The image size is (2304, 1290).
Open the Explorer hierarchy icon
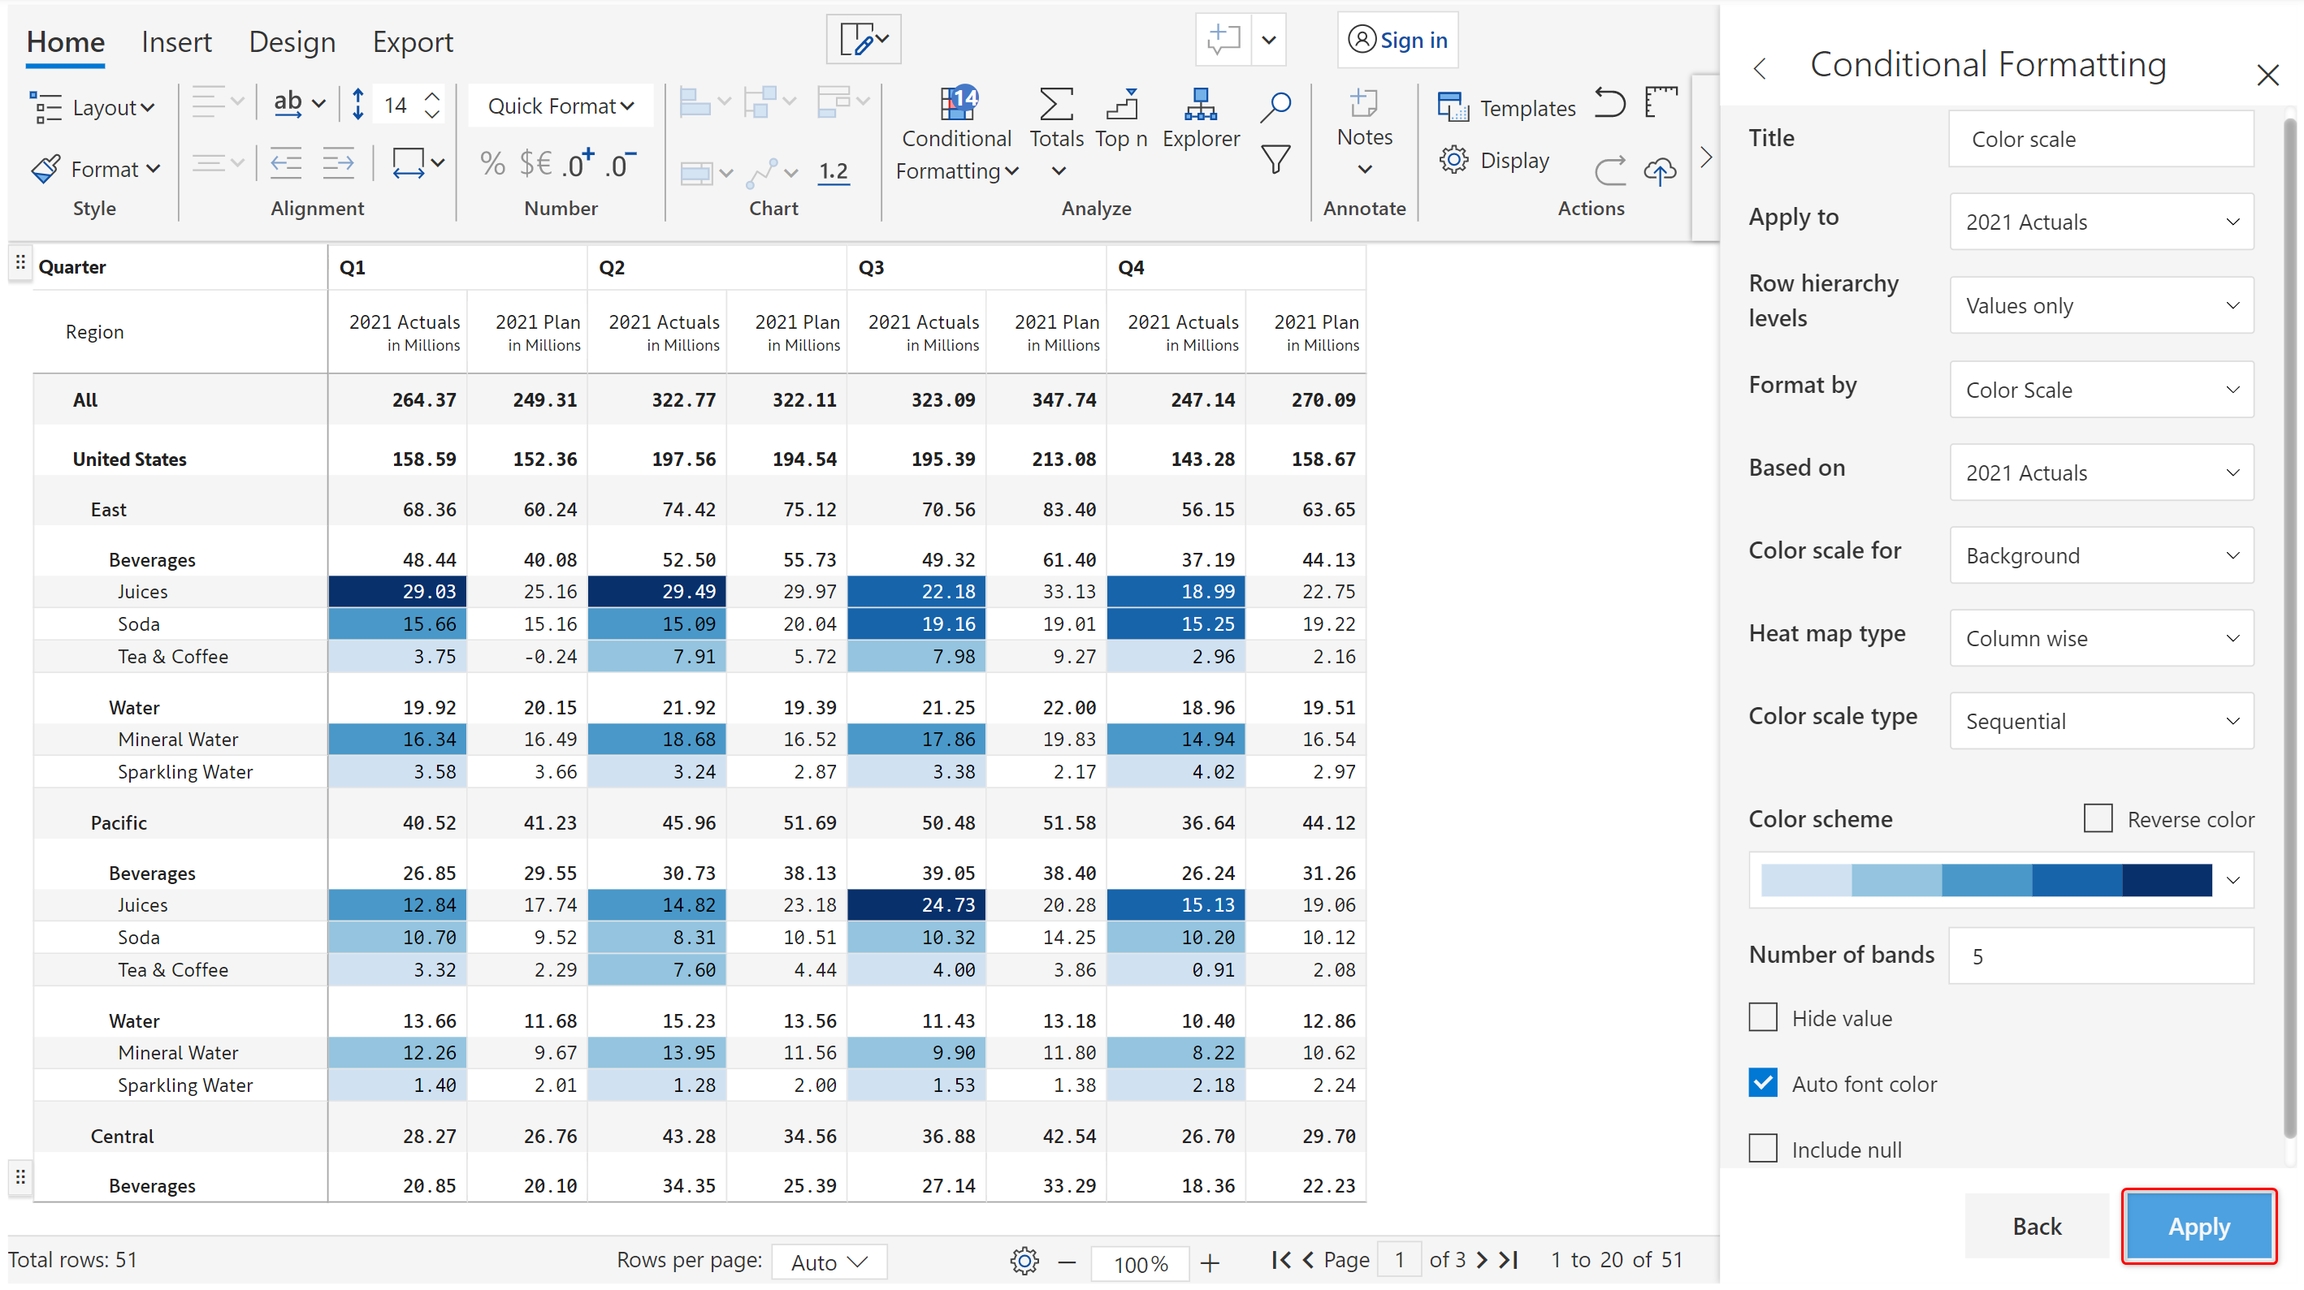point(1200,104)
